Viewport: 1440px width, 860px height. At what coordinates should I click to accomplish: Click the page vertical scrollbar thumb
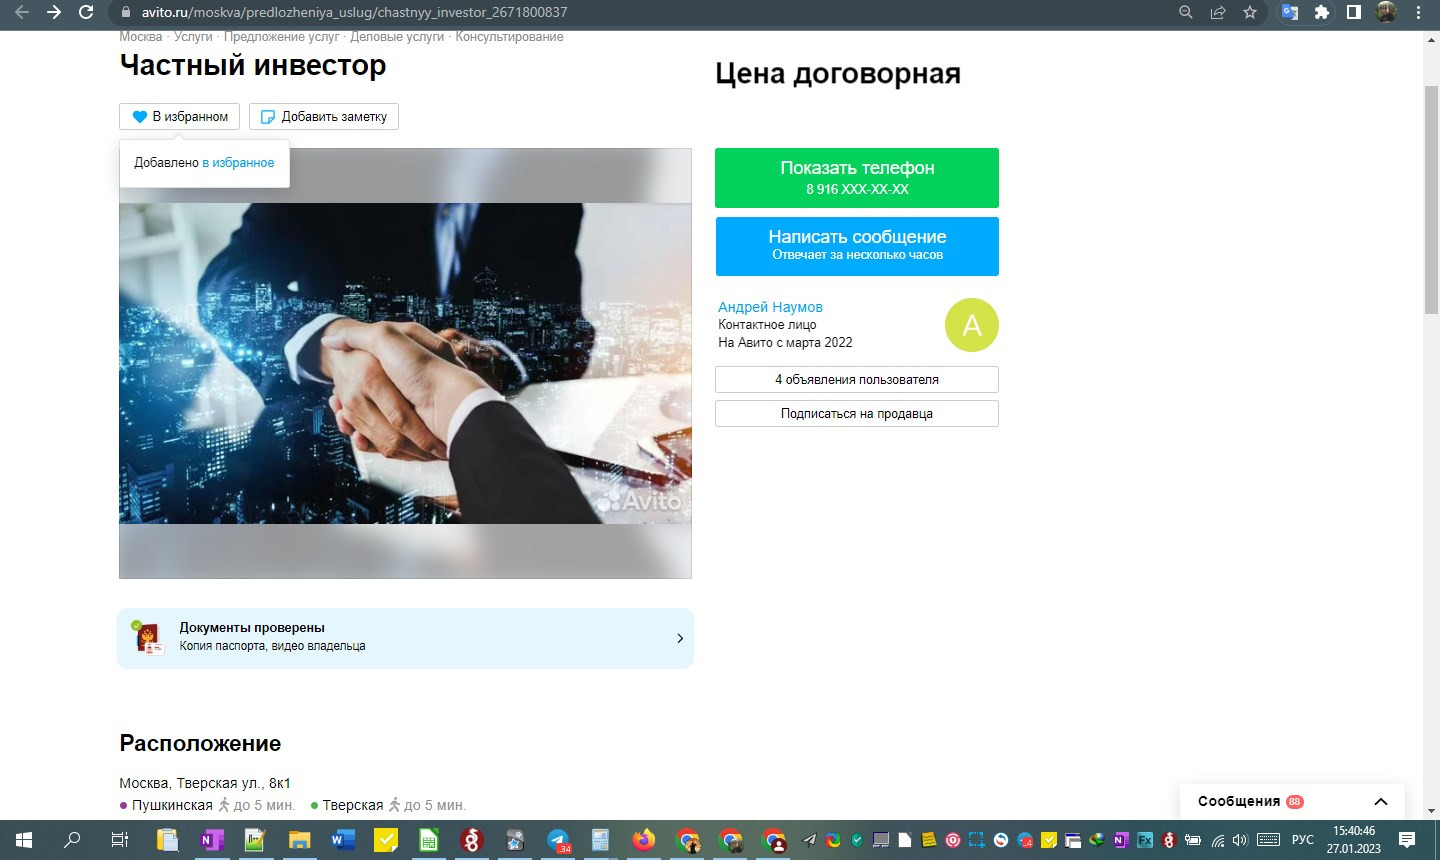tap(1431, 200)
